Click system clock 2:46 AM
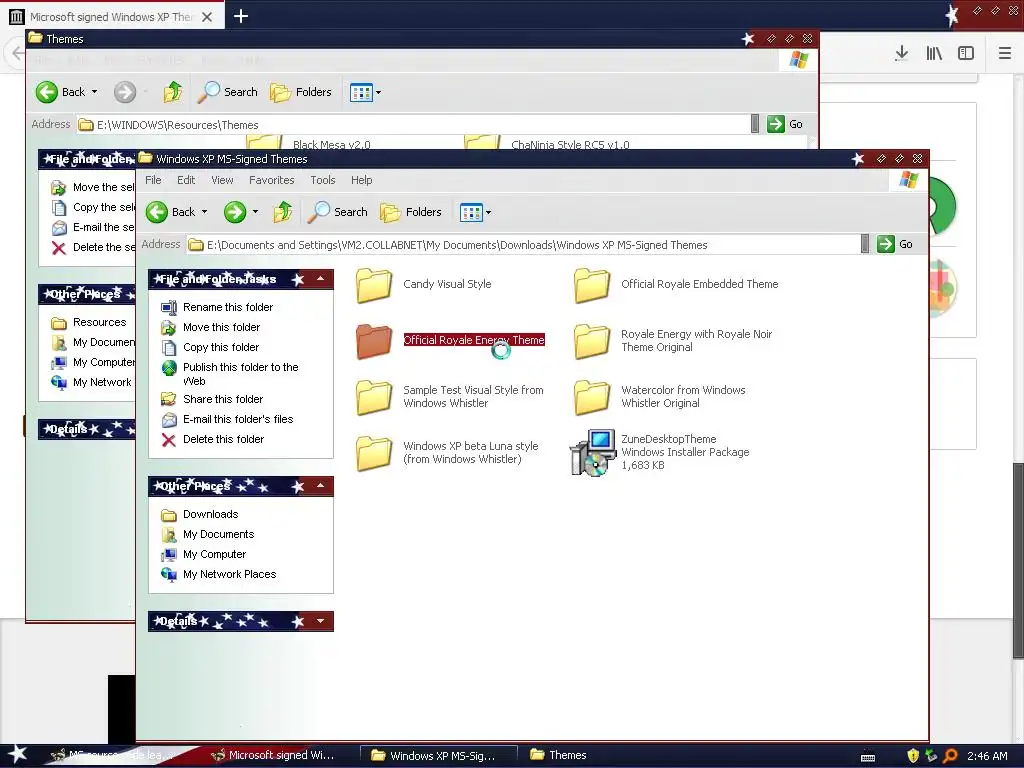The image size is (1024, 768). coord(987,756)
